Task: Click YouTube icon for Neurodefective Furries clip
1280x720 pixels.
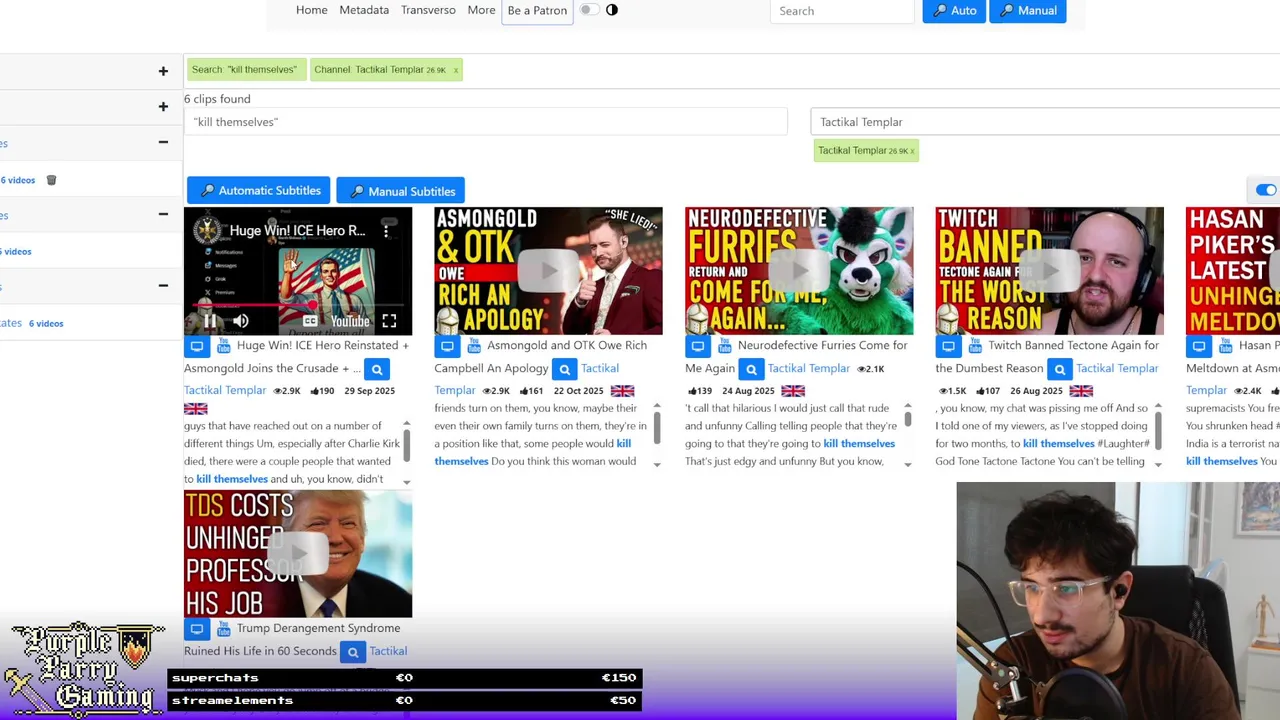Action: 724,346
